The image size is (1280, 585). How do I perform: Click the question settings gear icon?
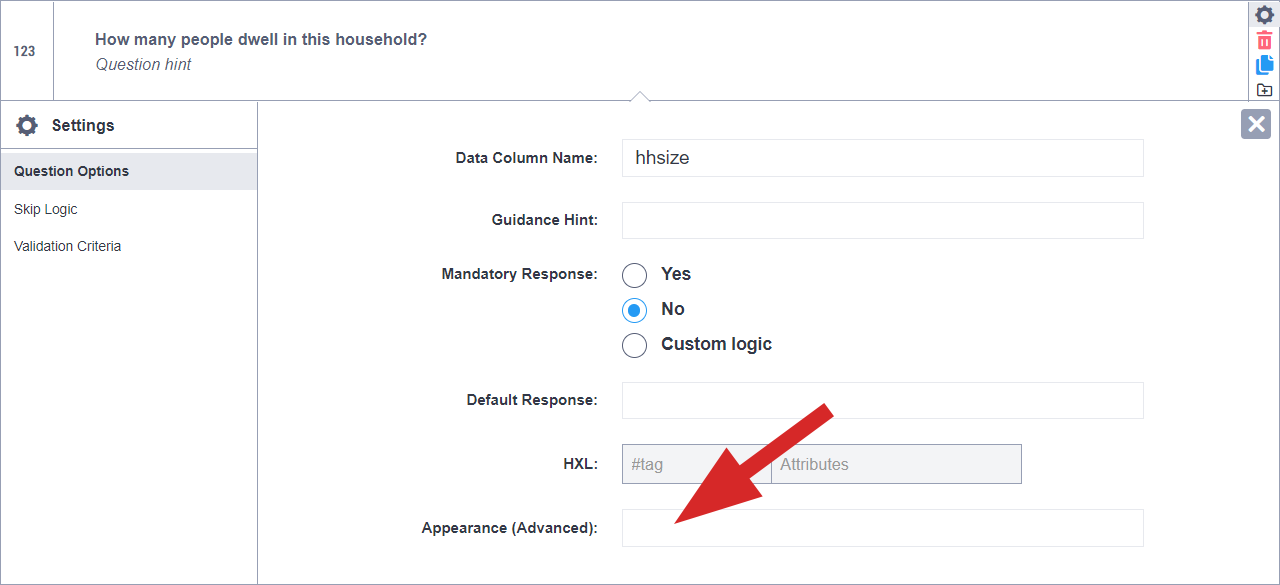point(1264,15)
